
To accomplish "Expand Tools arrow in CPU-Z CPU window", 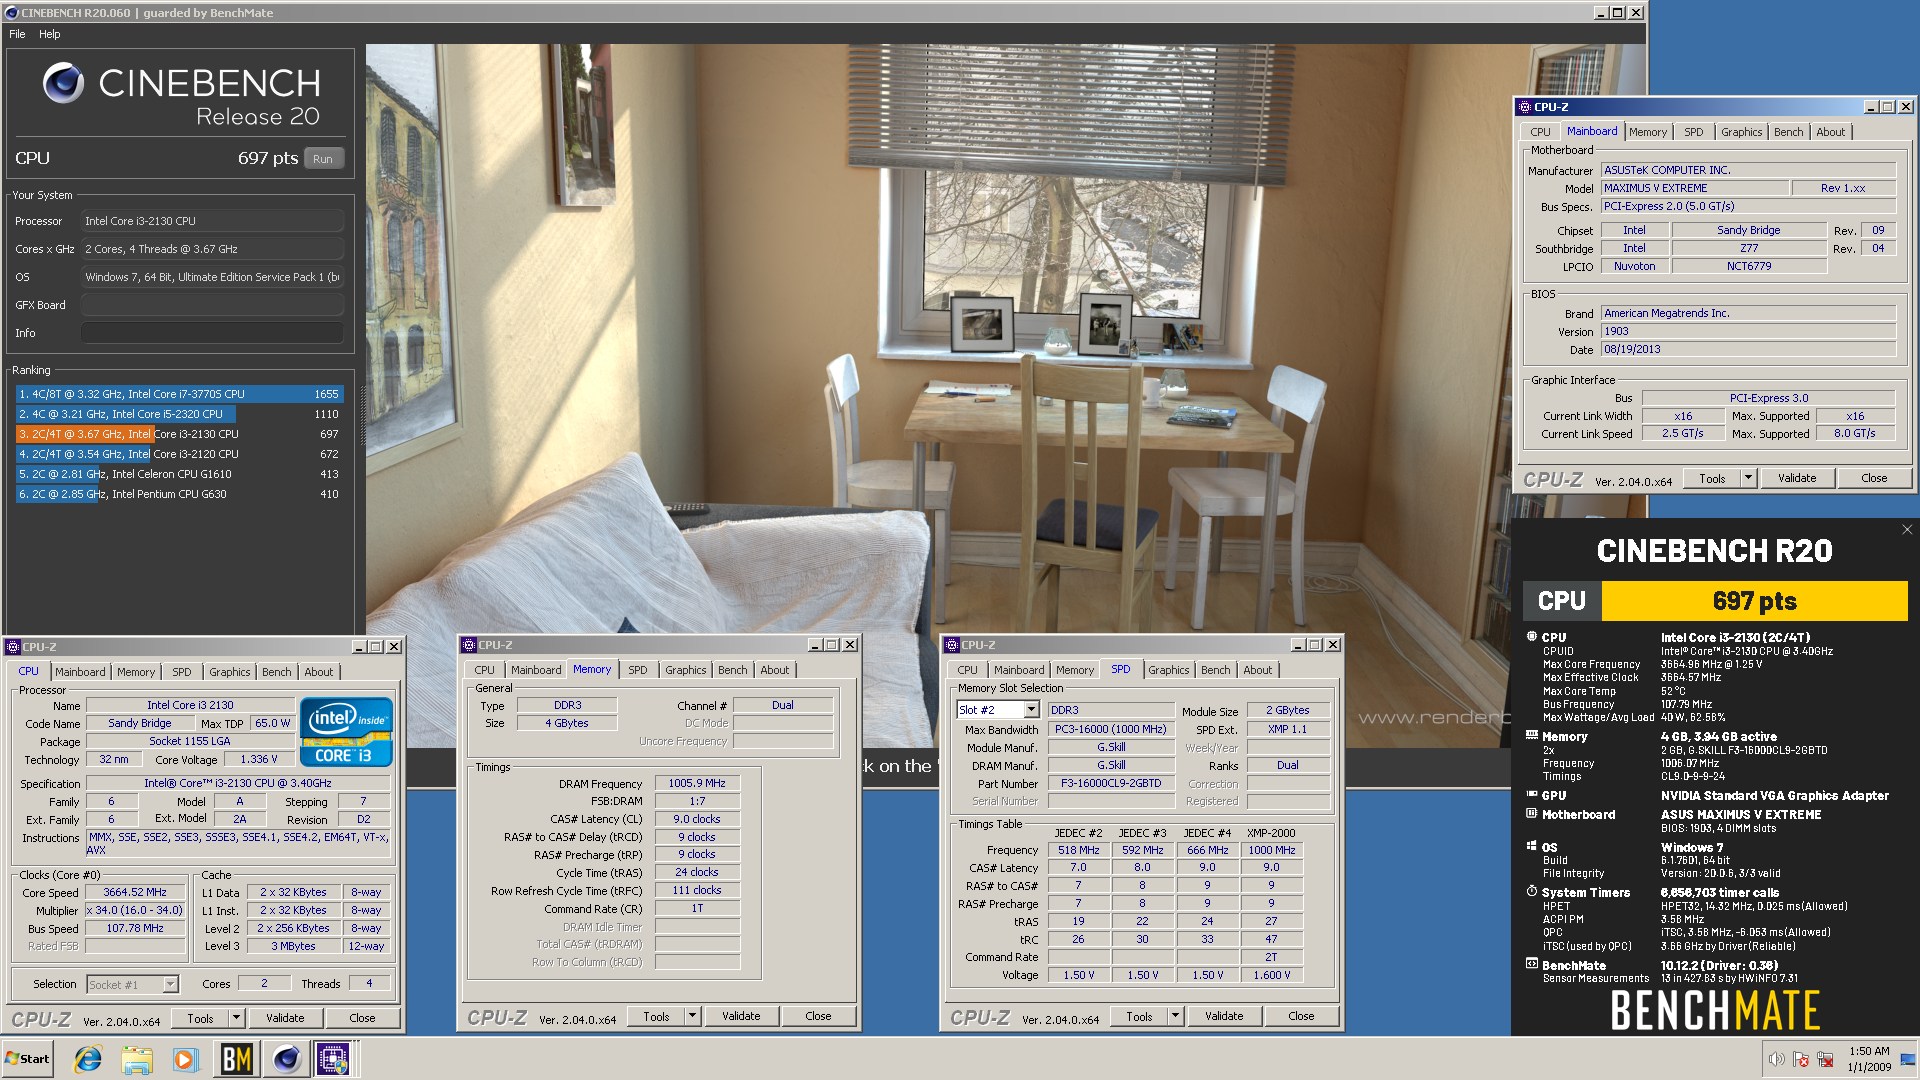I will click(236, 1018).
